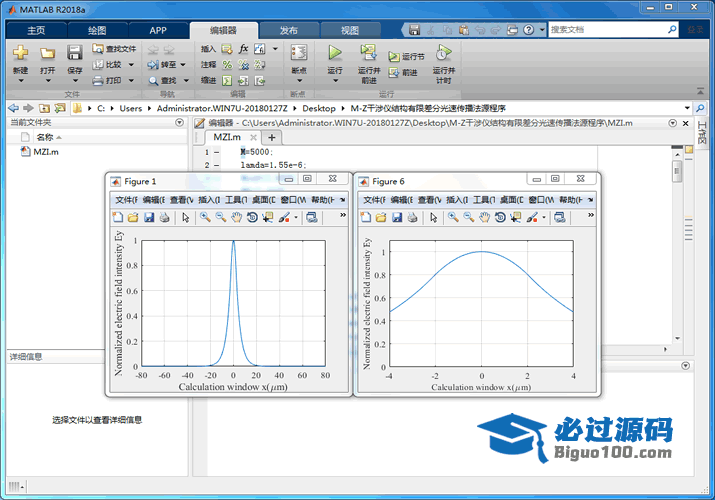
Task: Open current folder path dropdown arrow
Action: tap(687, 108)
